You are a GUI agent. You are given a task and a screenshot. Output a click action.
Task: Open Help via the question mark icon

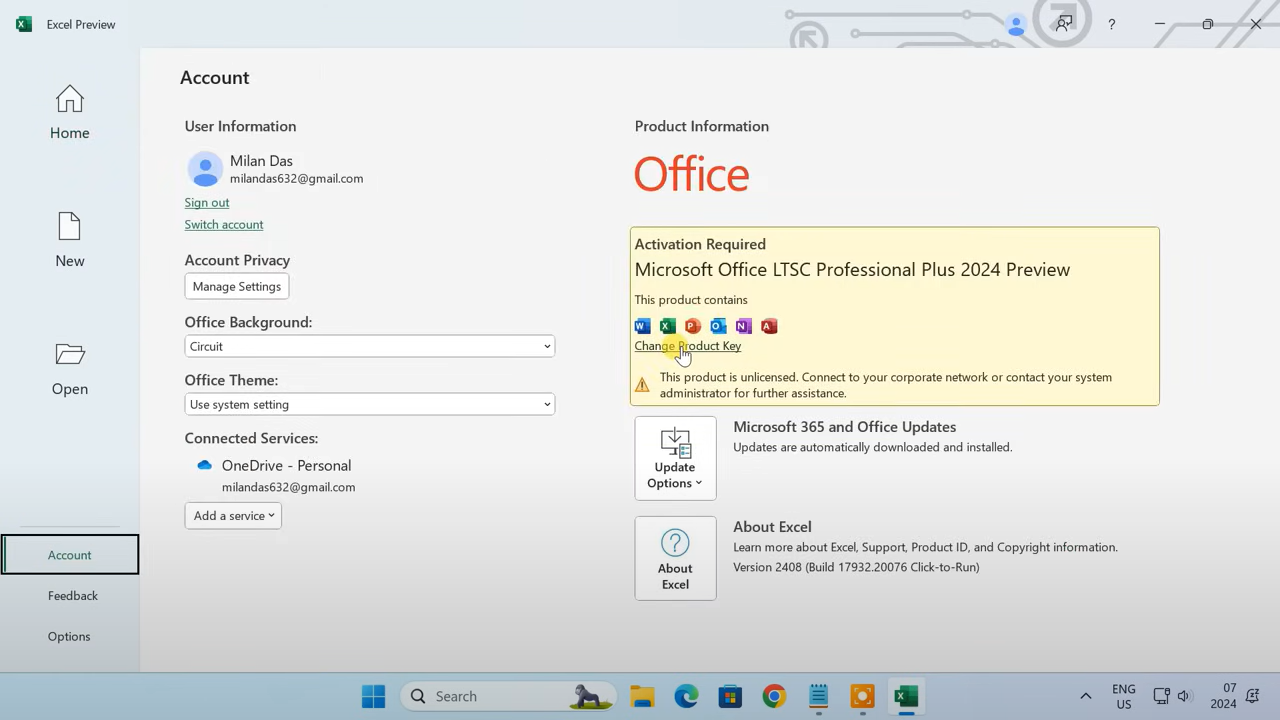coord(1111,24)
